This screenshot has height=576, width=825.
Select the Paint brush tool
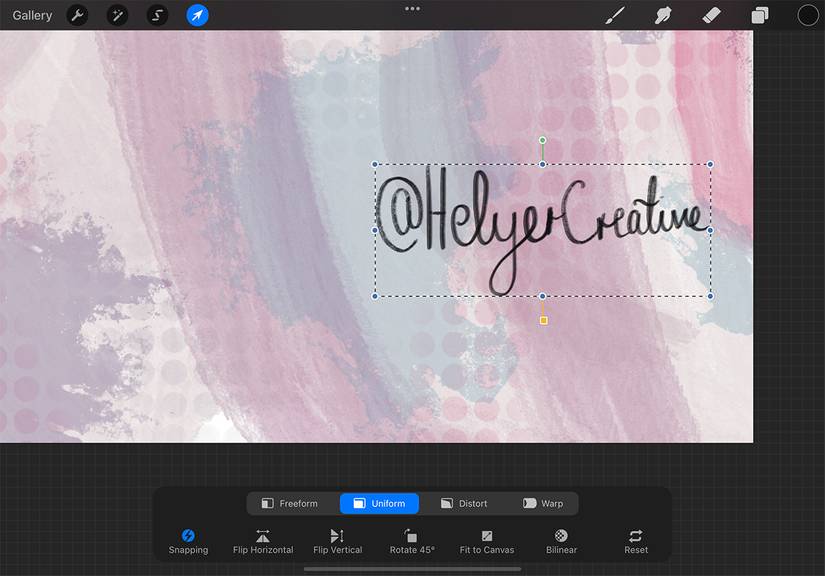[x=614, y=15]
